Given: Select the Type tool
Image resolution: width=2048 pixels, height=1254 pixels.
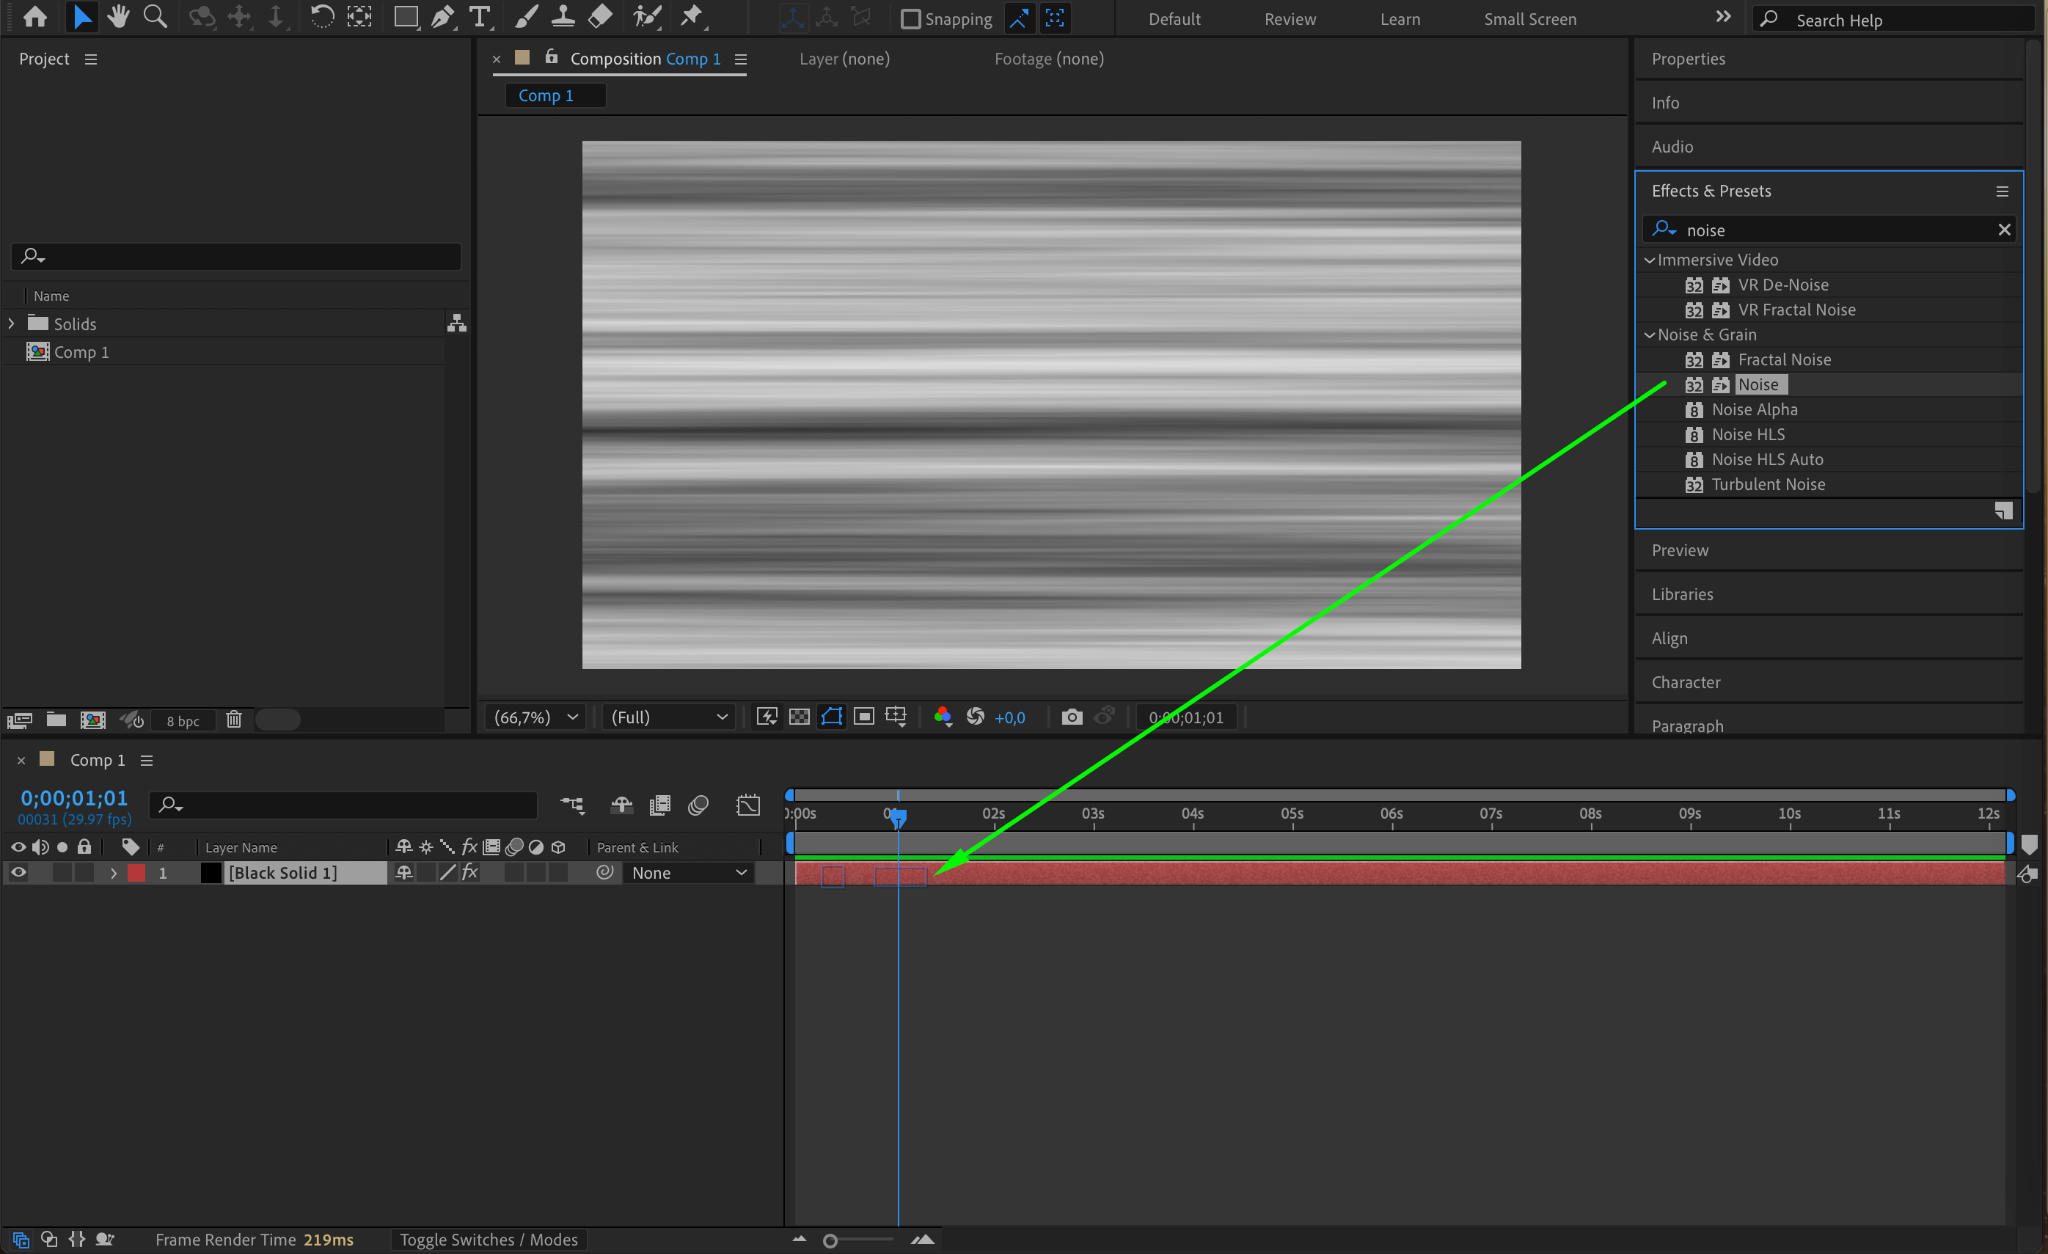Looking at the screenshot, I should 480,17.
